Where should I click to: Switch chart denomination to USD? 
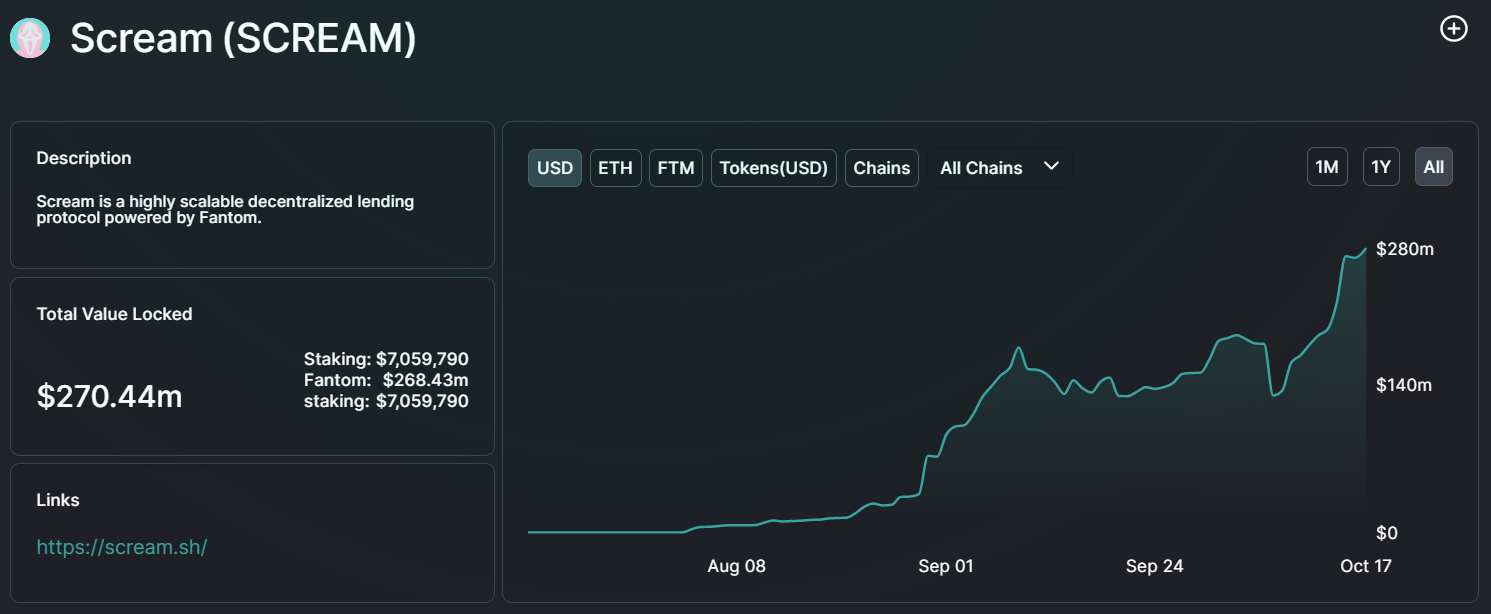[x=555, y=168]
